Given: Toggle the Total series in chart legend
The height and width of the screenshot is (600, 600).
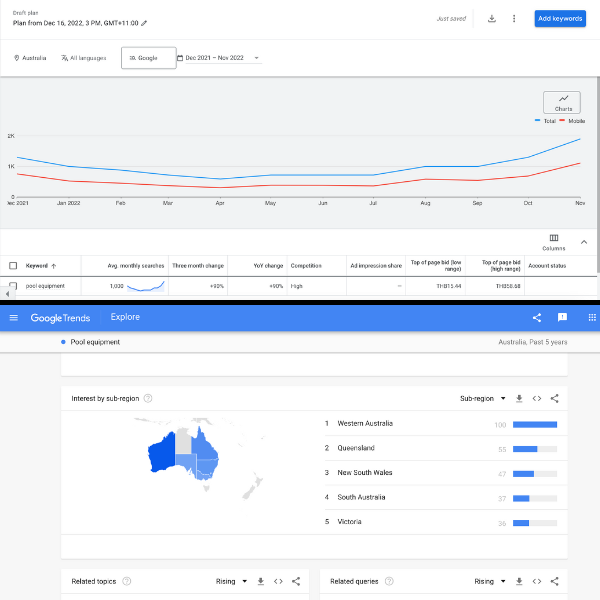Looking at the screenshot, I should point(545,121).
